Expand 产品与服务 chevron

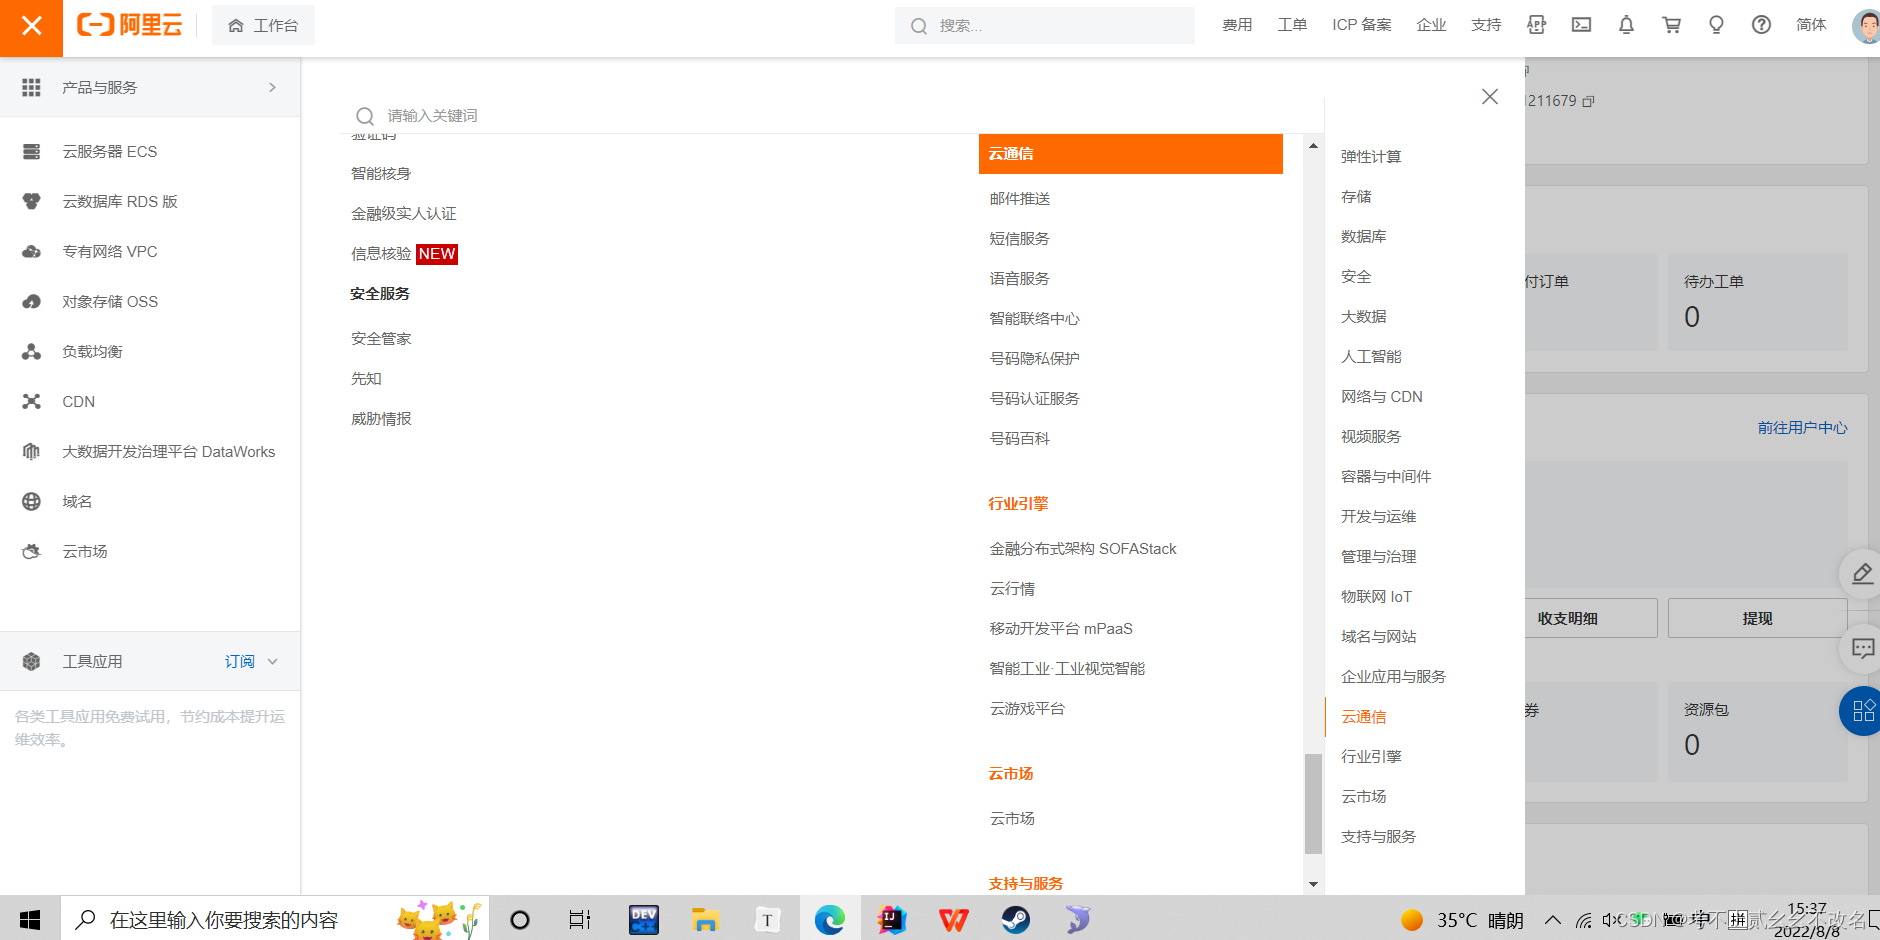(272, 88)
